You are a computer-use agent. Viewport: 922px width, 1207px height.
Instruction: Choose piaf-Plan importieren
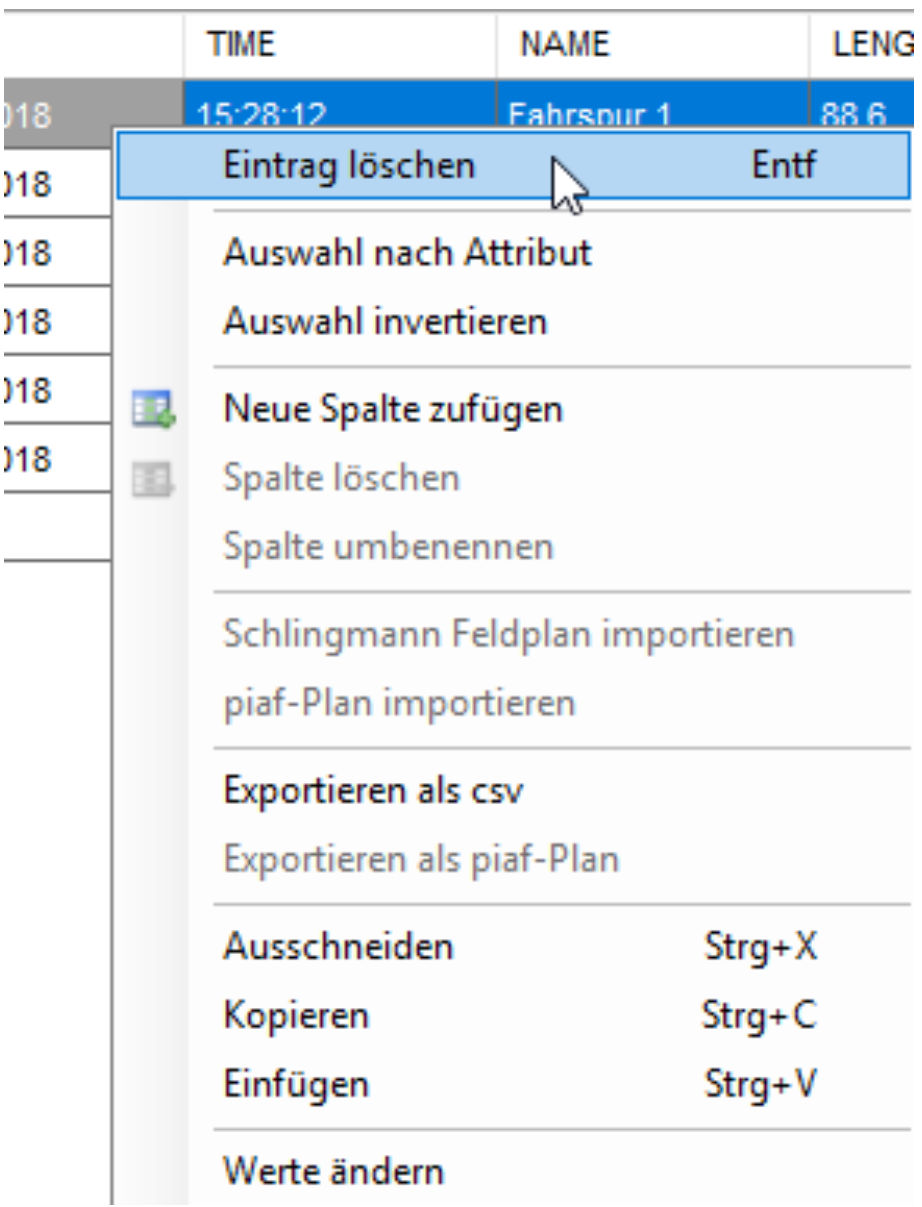tap(399, 703)
